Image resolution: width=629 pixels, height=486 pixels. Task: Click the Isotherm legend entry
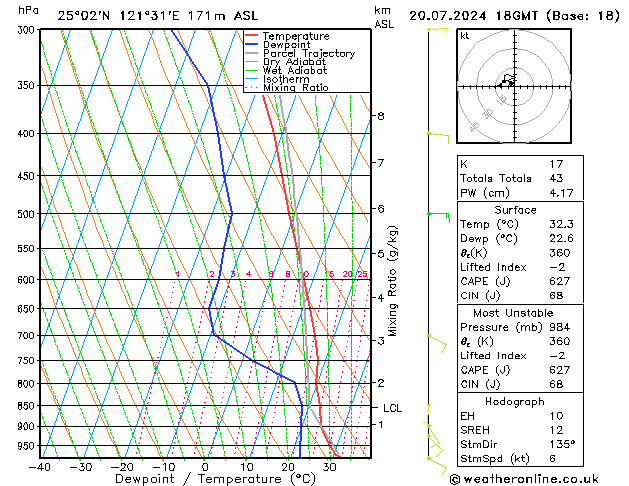[x=286, y=79]
